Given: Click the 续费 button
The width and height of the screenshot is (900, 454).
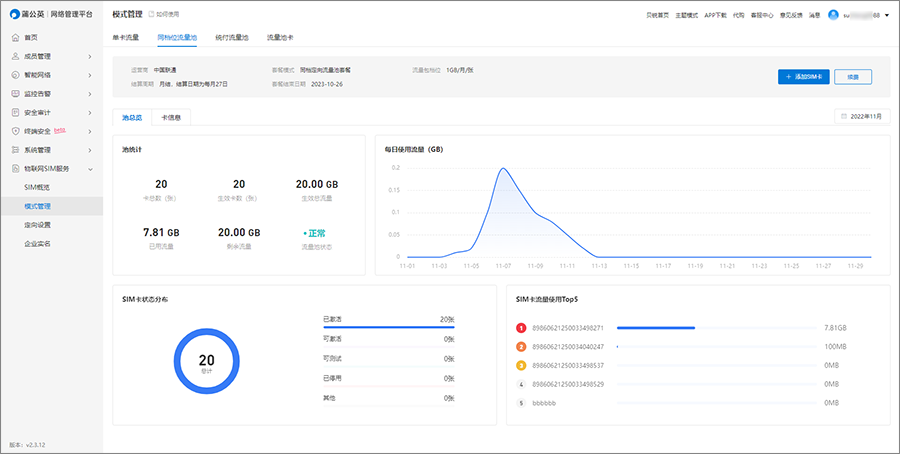Looking at the screenshot, I should point(853,77).
